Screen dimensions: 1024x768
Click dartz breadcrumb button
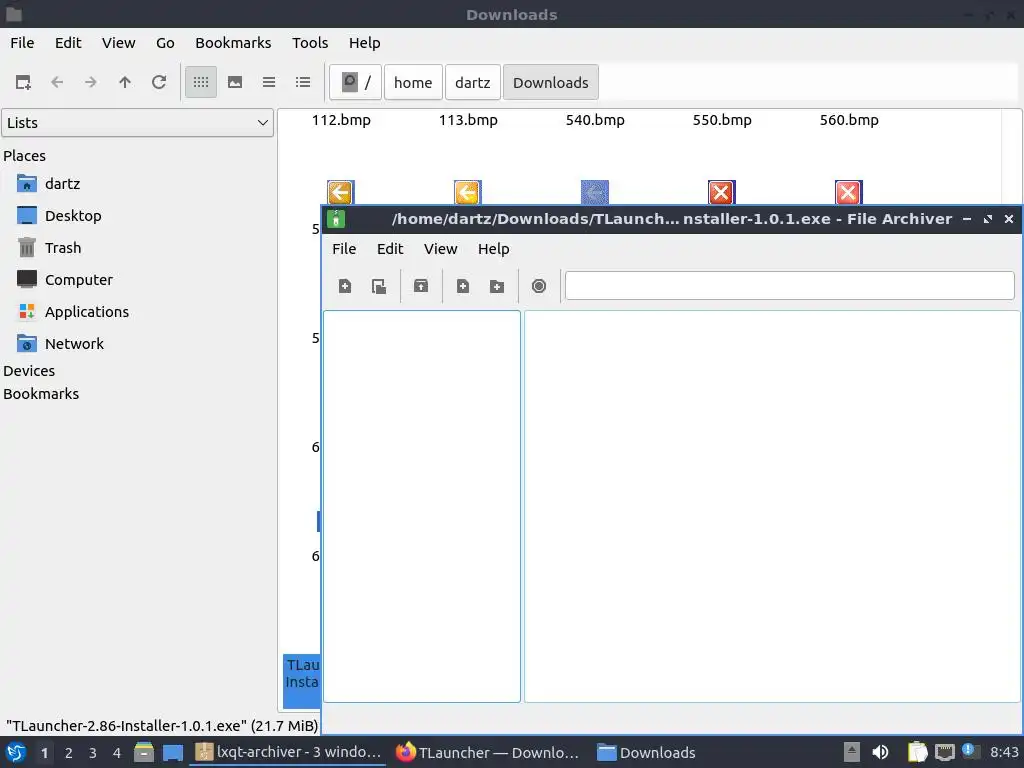(x=473, y=82)
